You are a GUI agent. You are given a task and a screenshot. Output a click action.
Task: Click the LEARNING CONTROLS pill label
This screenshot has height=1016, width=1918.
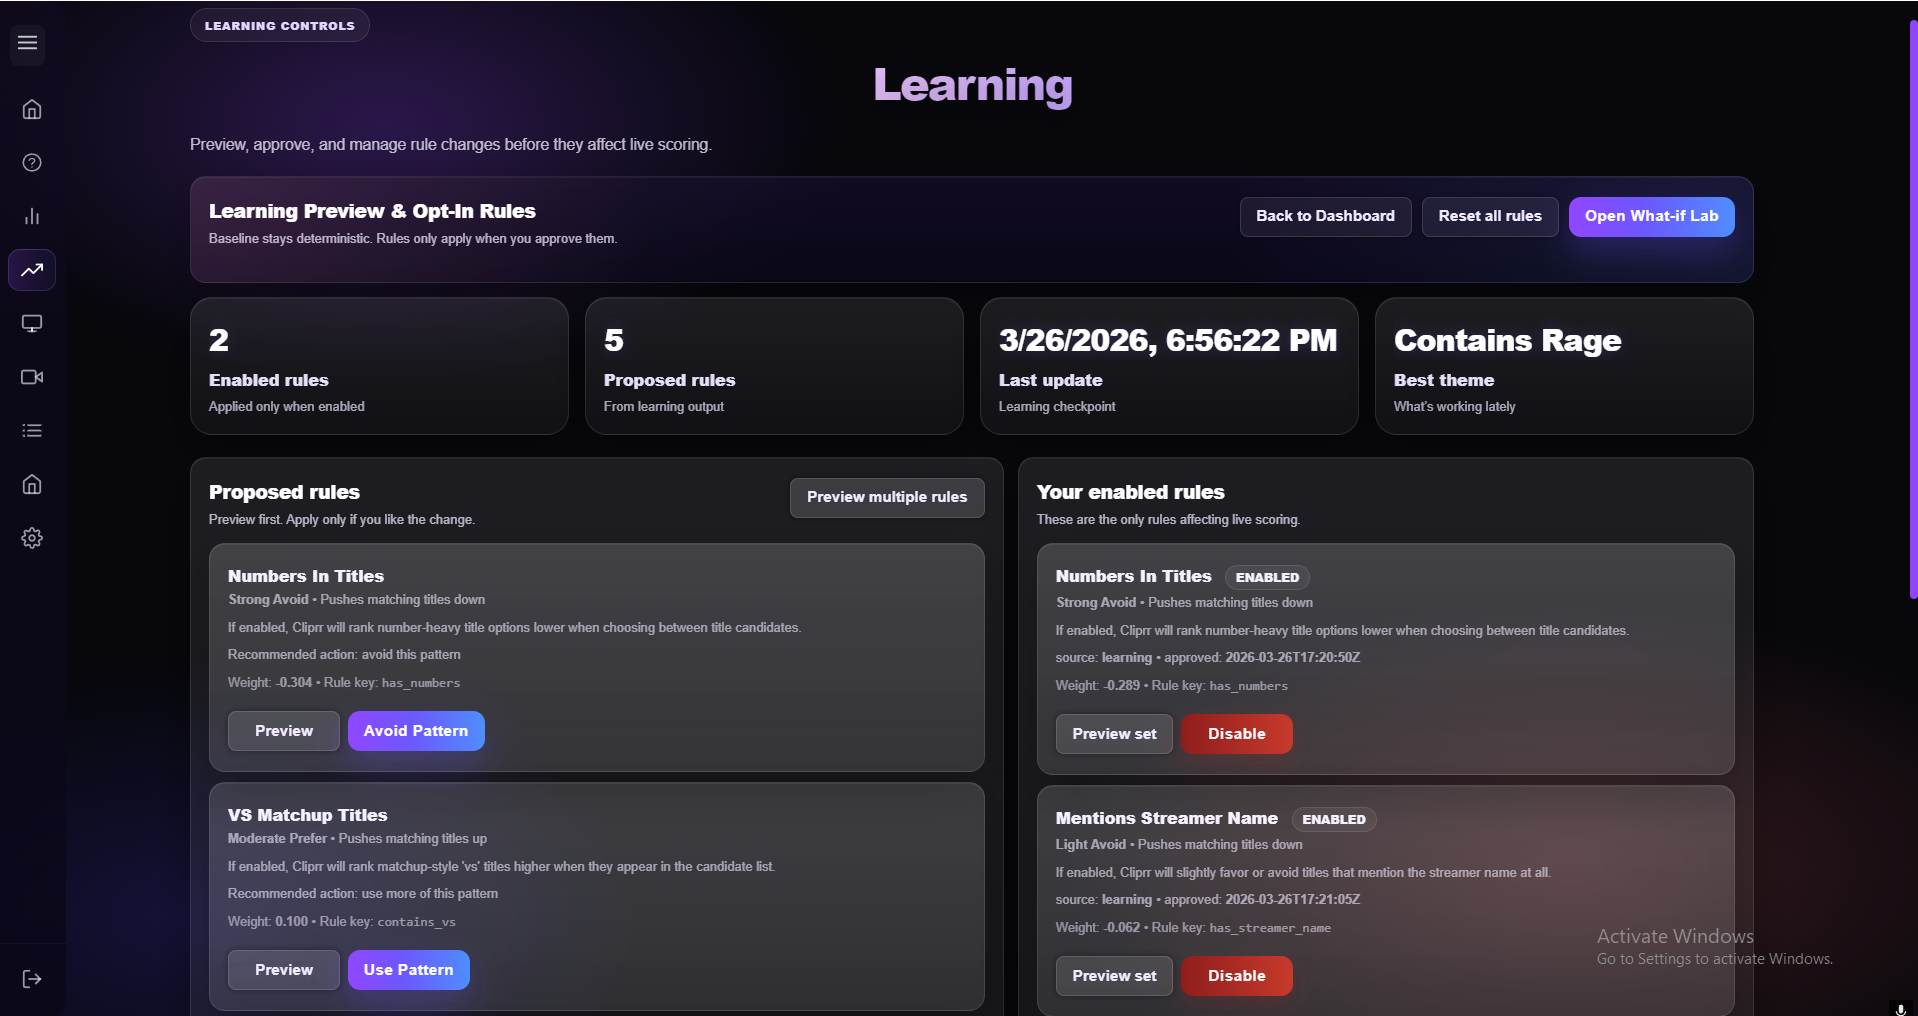[279, 24]
